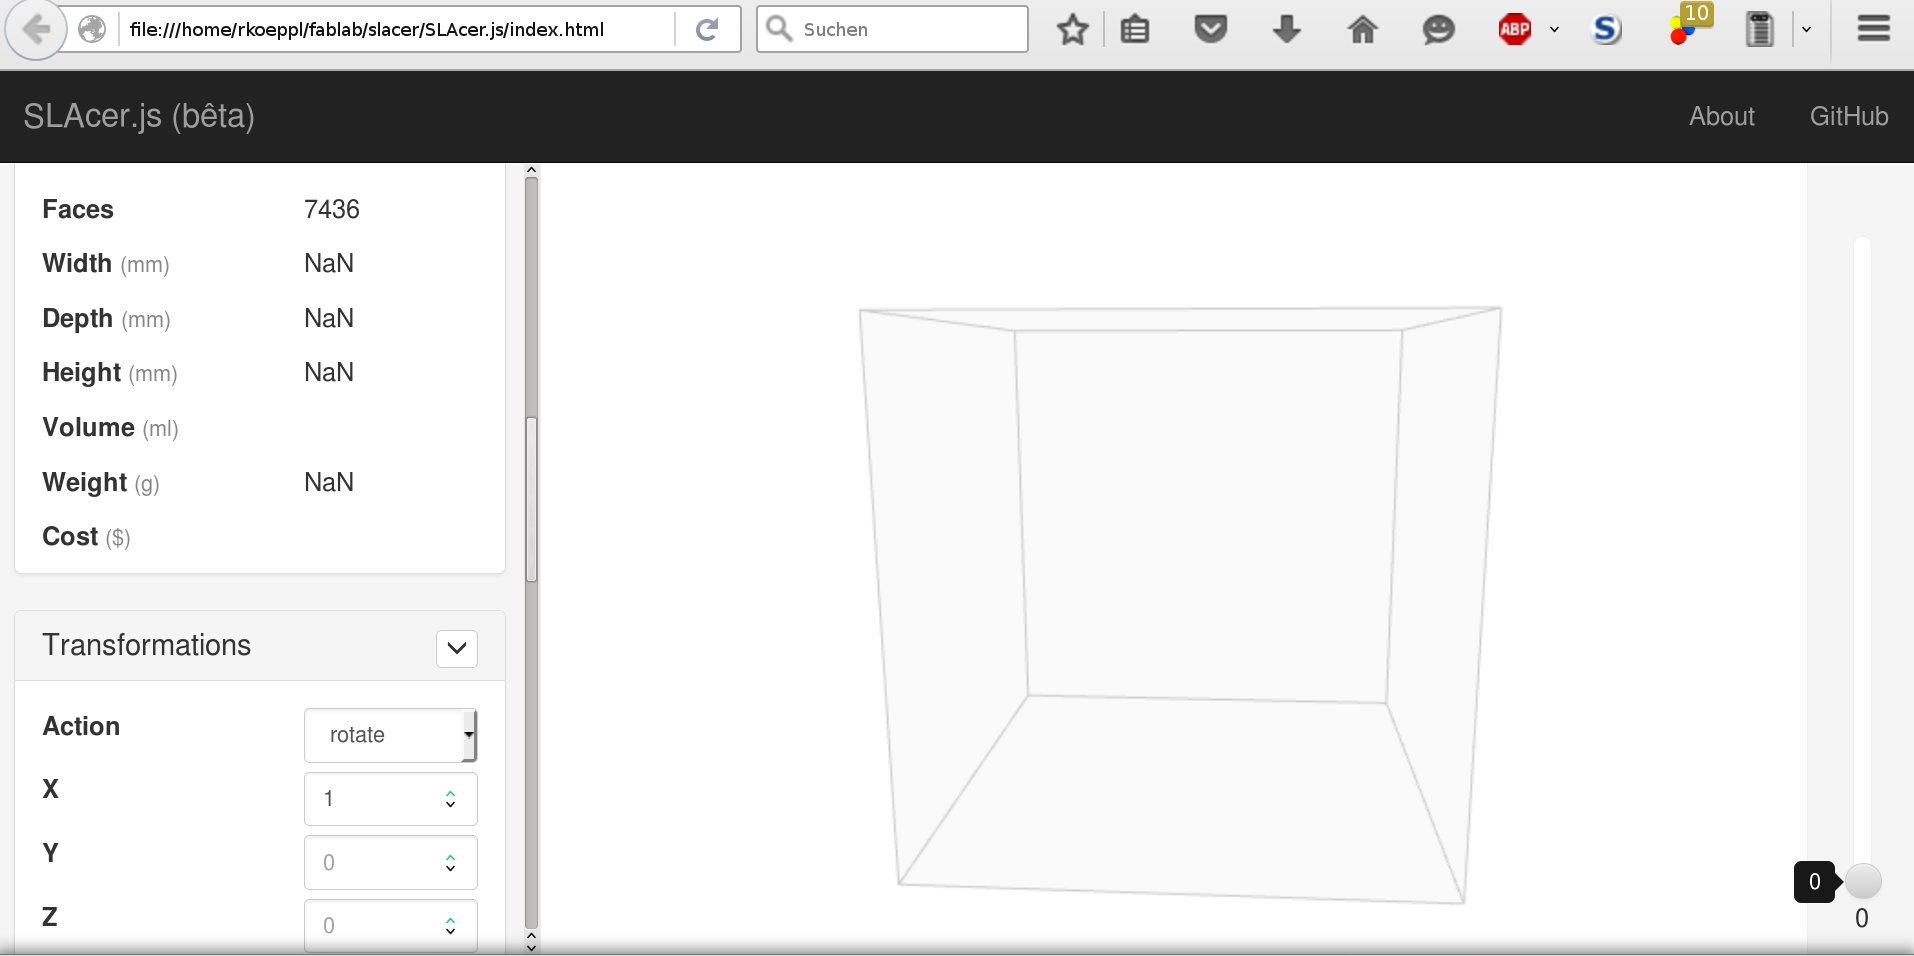Open the GitHub link in navbar

pos(1848,116)
